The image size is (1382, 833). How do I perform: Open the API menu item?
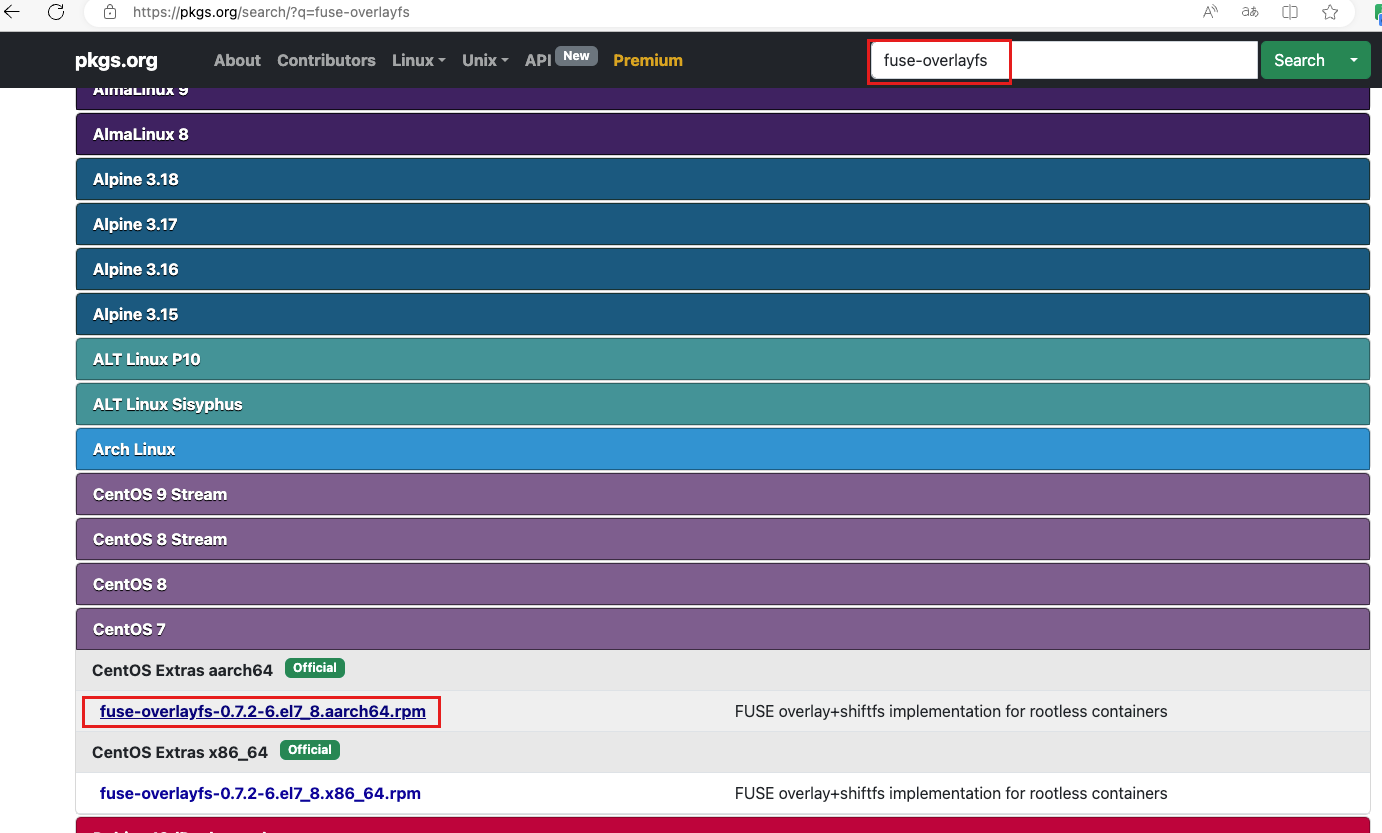(x=538, y=60)
